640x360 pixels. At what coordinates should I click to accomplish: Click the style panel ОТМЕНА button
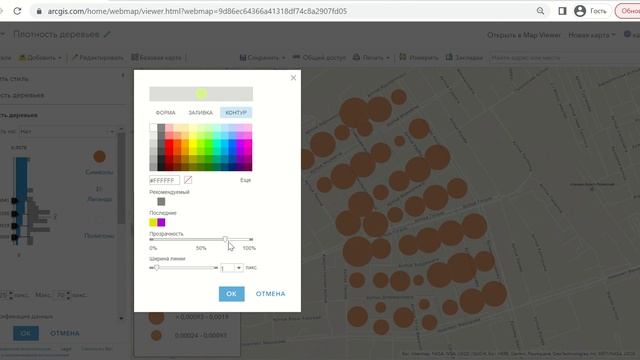point(64,333)
